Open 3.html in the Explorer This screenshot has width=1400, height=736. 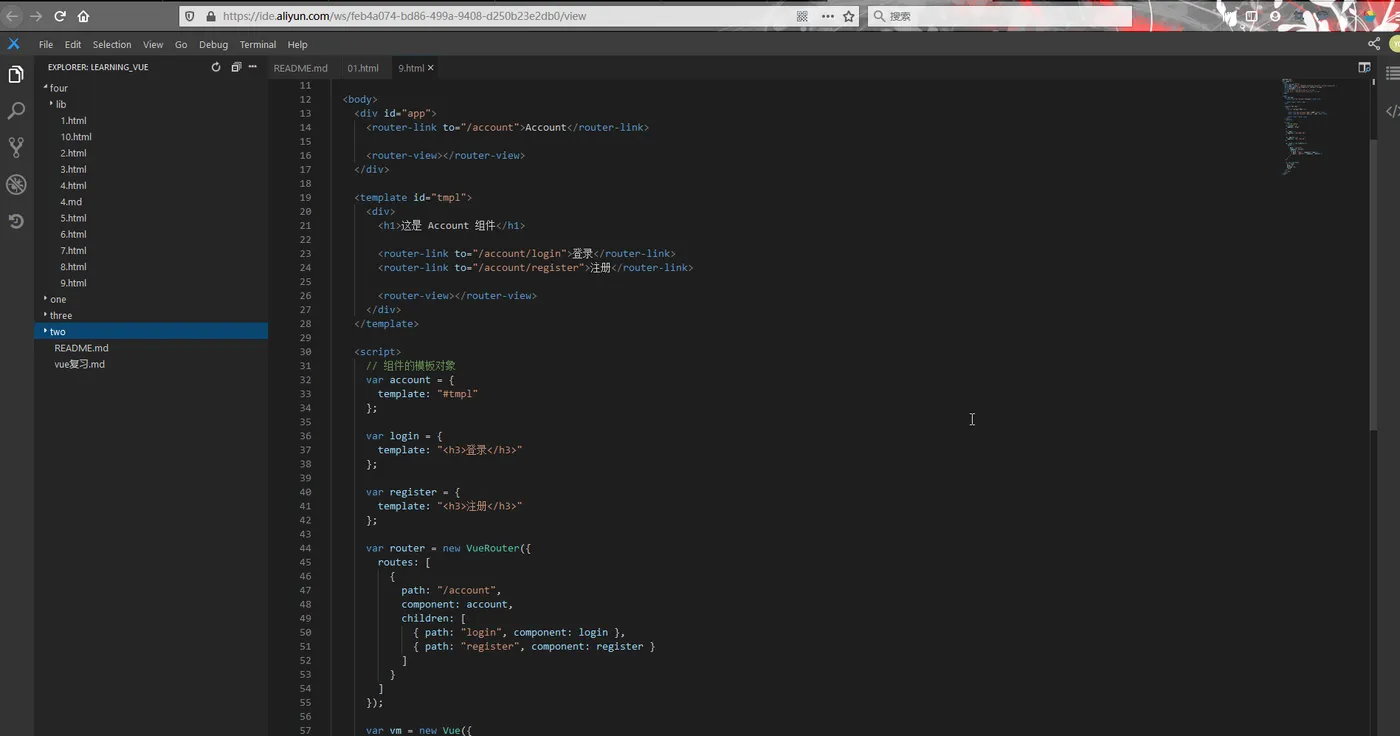(73, 169)
